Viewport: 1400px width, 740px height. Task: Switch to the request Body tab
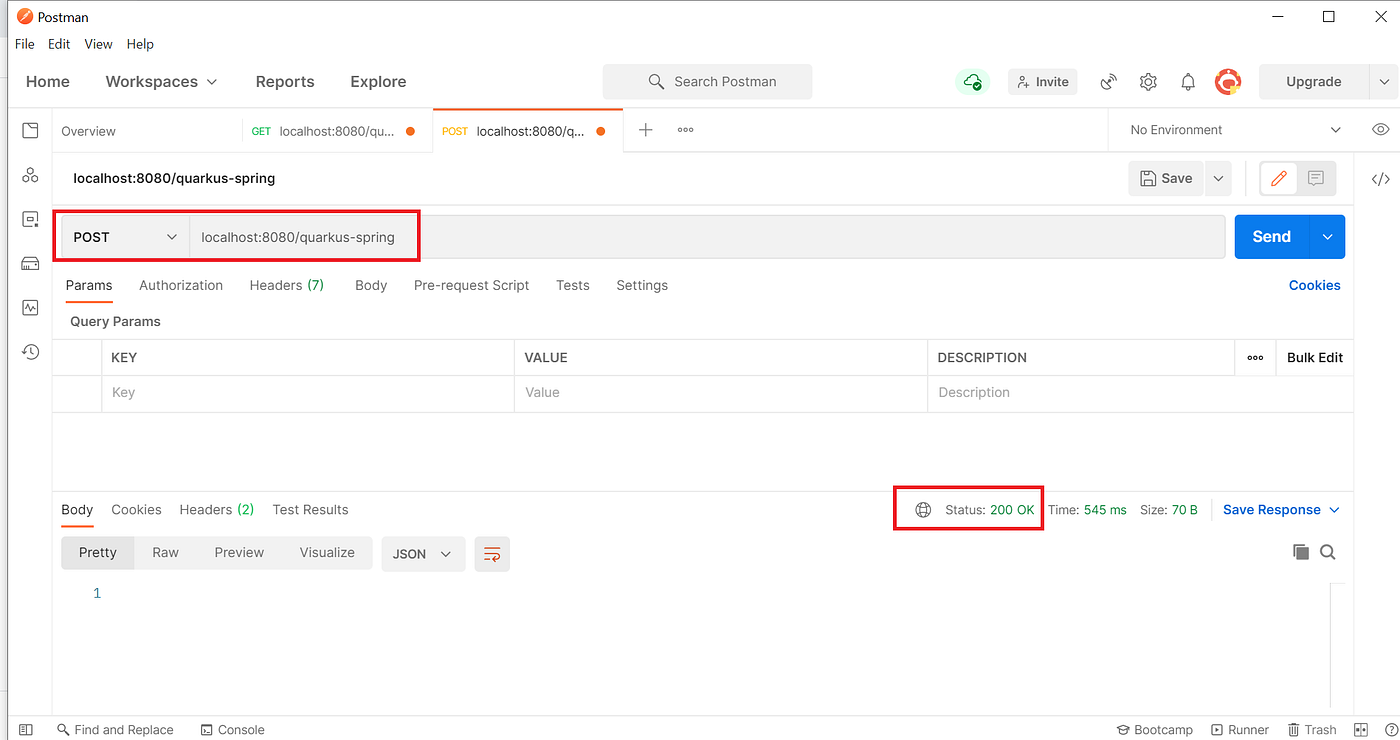point(371,285)
